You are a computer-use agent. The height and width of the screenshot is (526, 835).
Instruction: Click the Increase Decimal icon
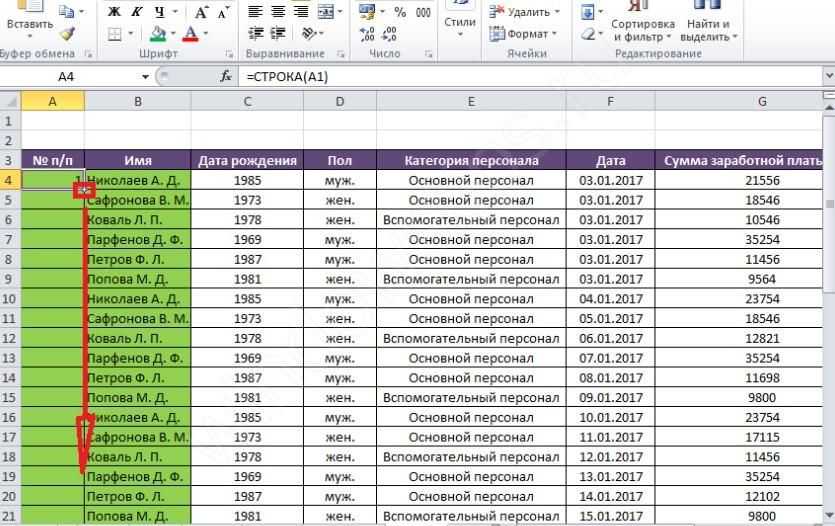(365, 33)
